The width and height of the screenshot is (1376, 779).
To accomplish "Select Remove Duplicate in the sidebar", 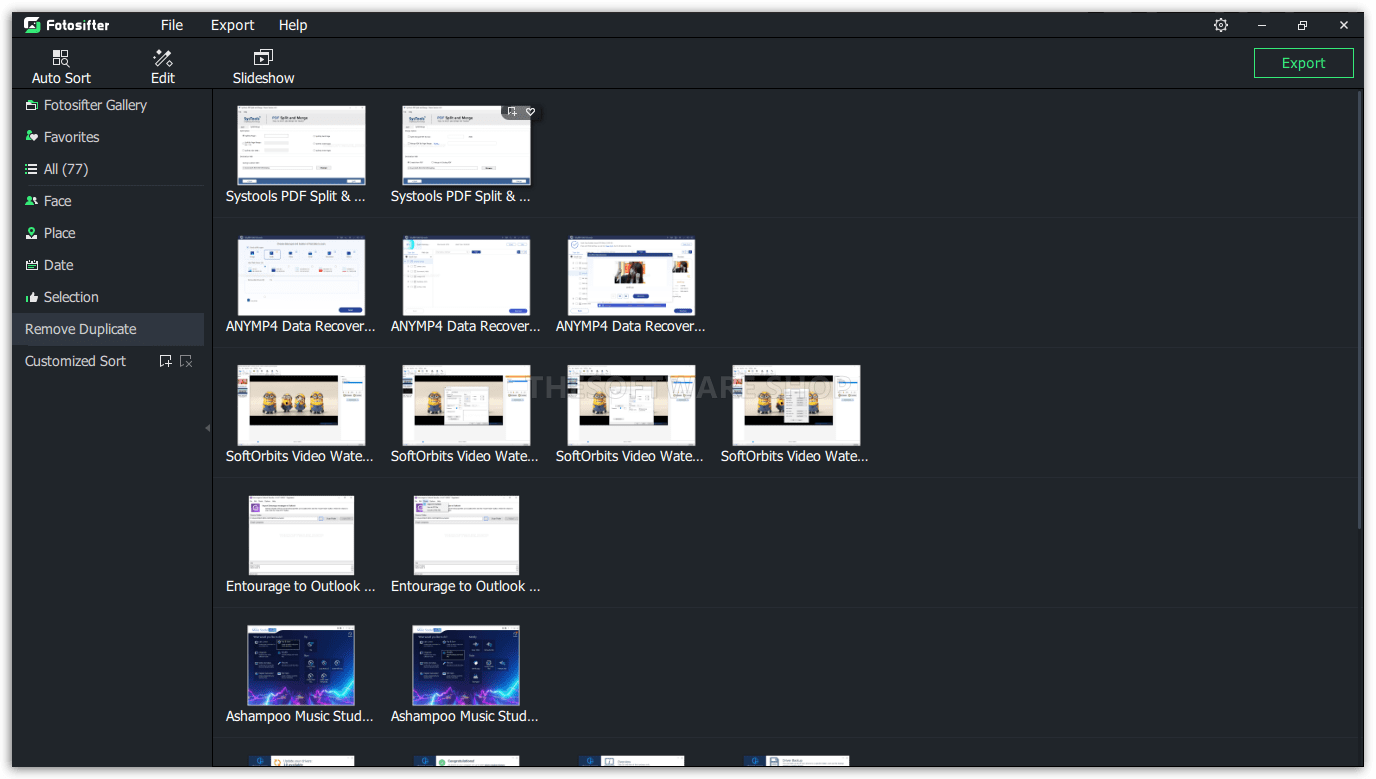I will [x=108, y=329].
